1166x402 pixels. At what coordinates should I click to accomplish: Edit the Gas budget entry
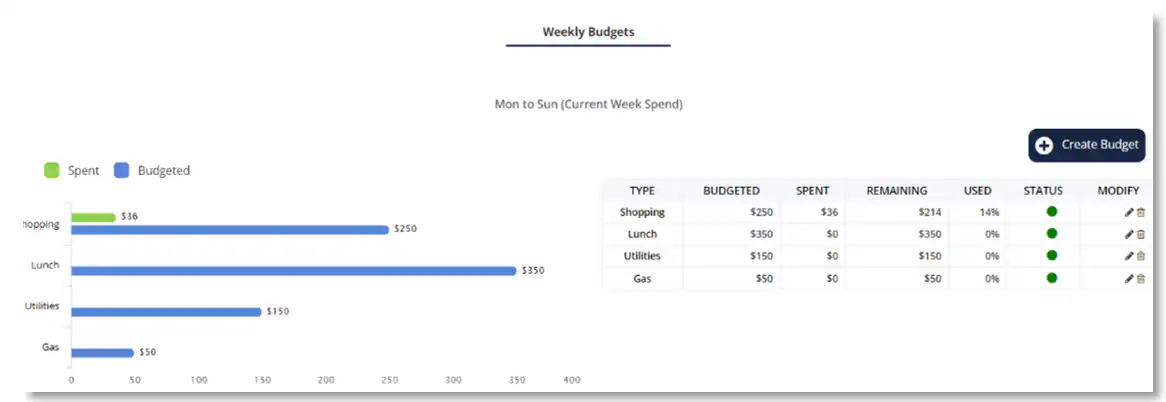pos(1129,279)
